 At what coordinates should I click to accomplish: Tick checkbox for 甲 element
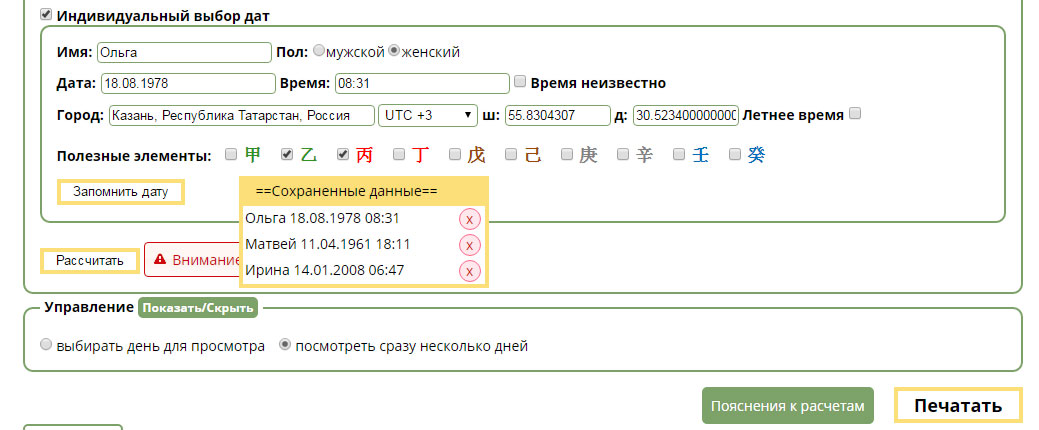(231, 154)
